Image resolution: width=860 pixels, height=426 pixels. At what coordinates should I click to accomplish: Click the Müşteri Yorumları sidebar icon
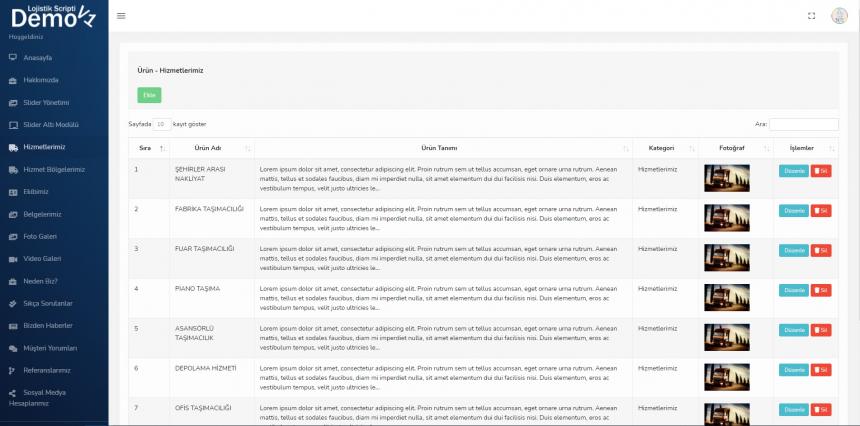point(13,348)
